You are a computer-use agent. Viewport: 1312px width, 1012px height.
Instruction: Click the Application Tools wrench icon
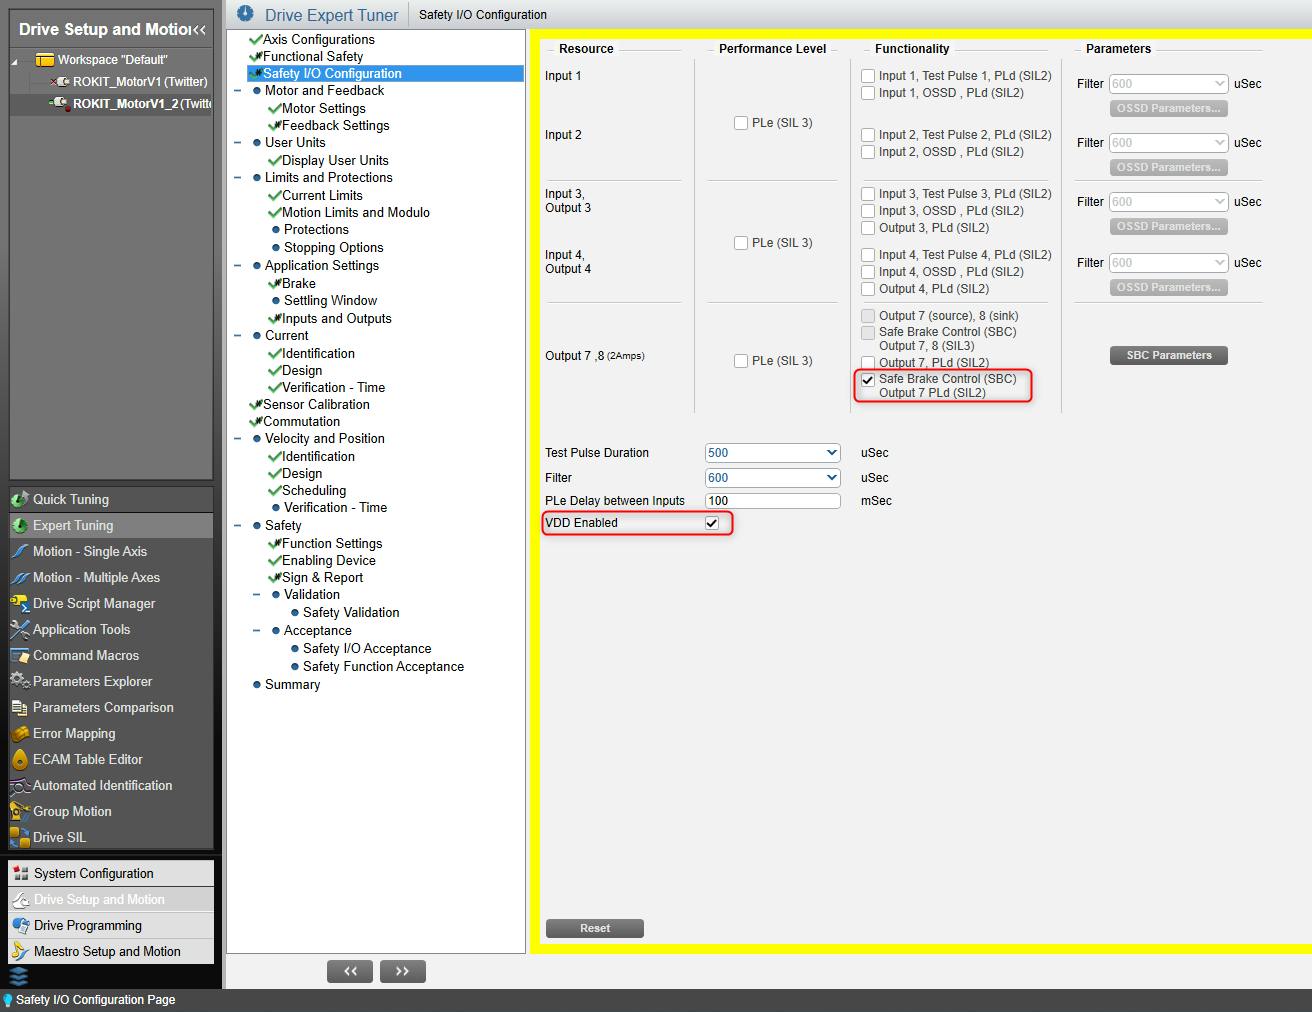[19, 629]
